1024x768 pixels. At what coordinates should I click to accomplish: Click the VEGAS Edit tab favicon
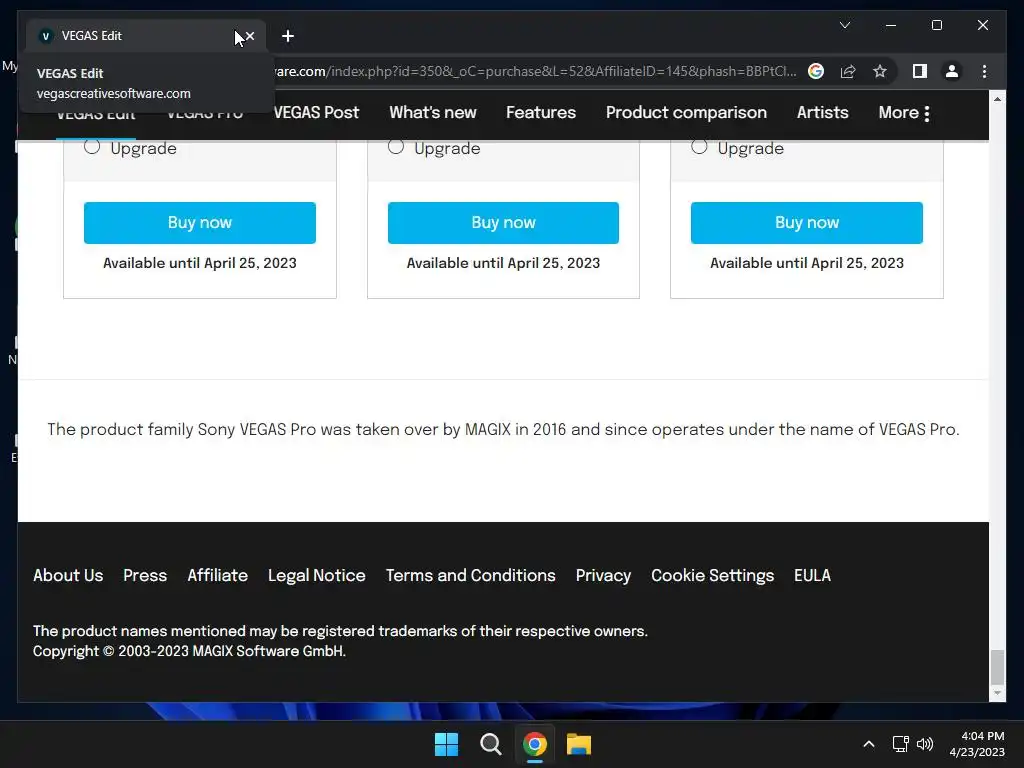pyautogui.click(x=45, y=36)
